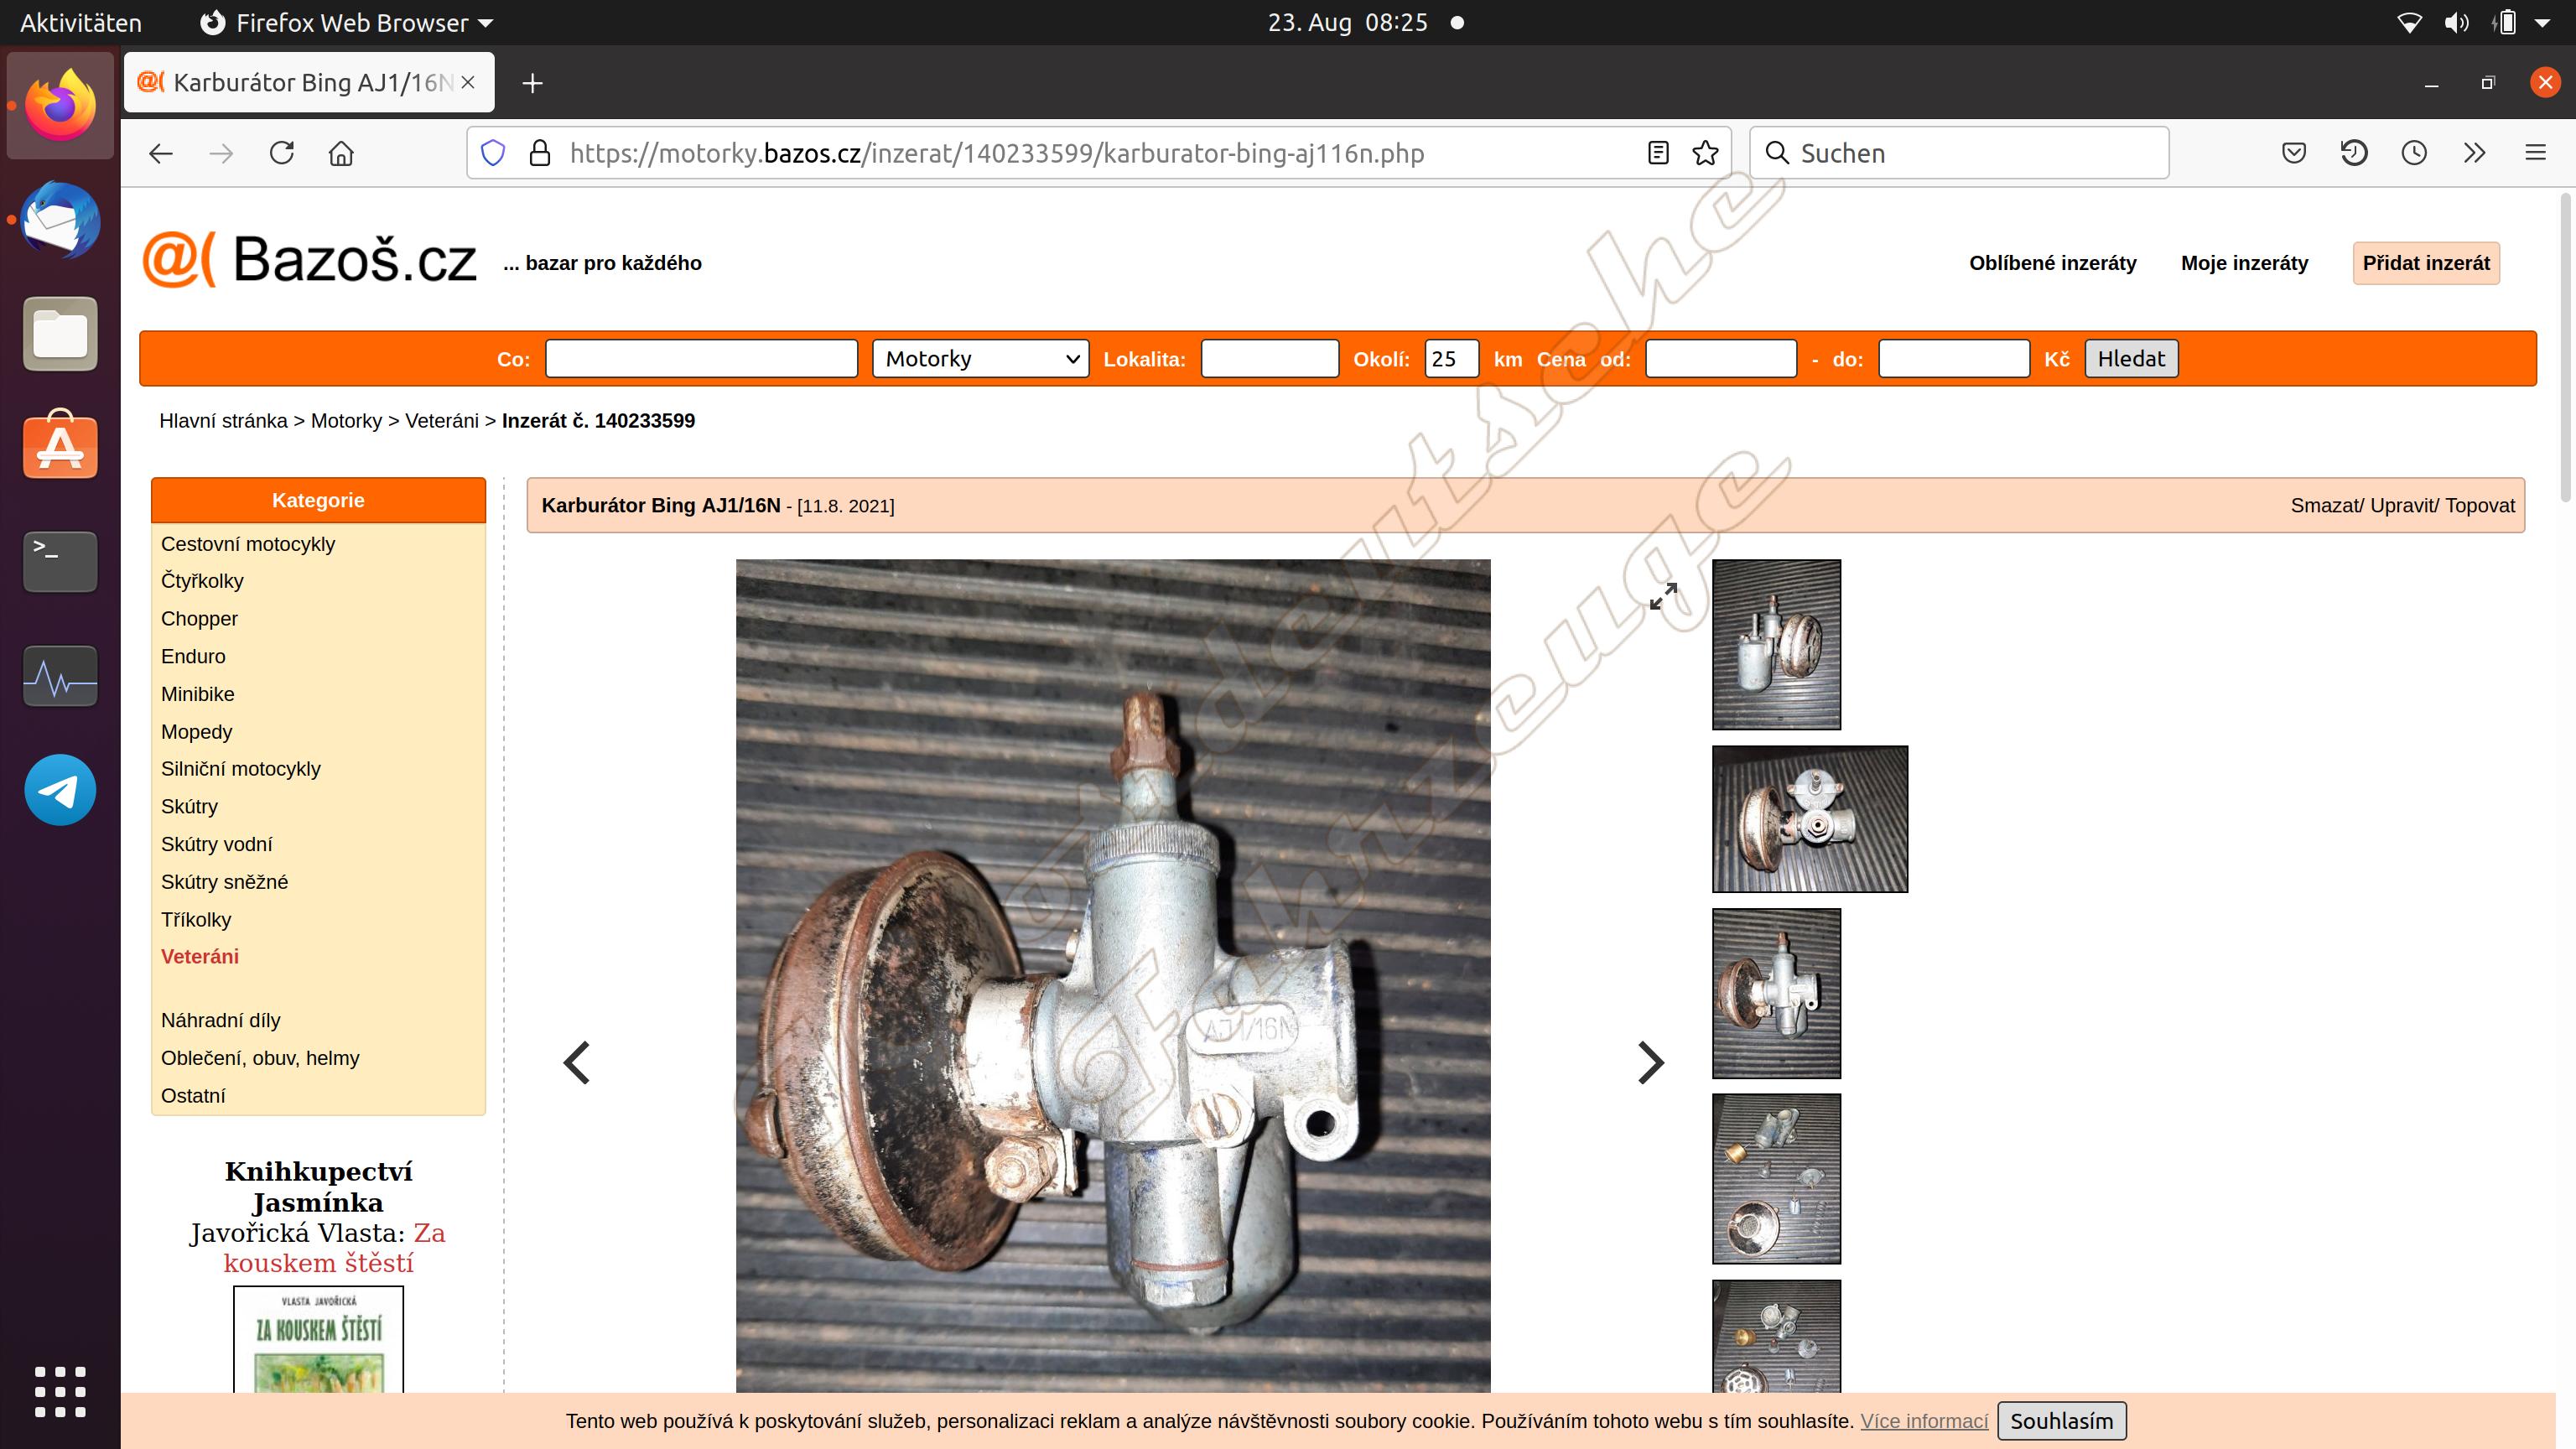Open Náhradní díly category
This screenshot has width=2576, height=1449.
[220, 1020]
